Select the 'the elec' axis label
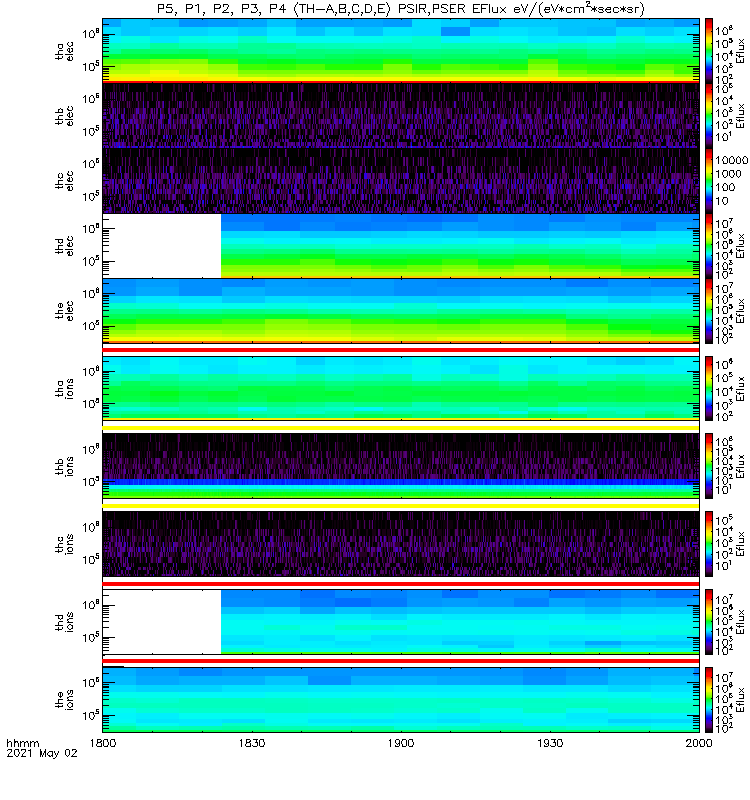Image resolution: width=750 pixels, height=800 pixels. (x=64, y=311)
